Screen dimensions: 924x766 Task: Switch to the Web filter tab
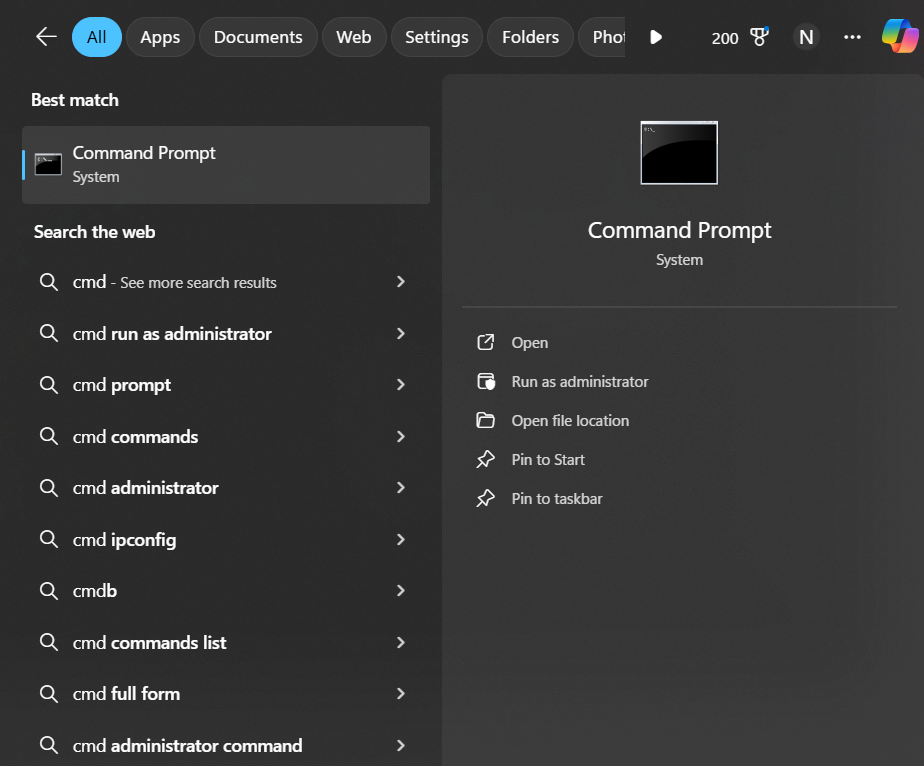coord(354,37)
